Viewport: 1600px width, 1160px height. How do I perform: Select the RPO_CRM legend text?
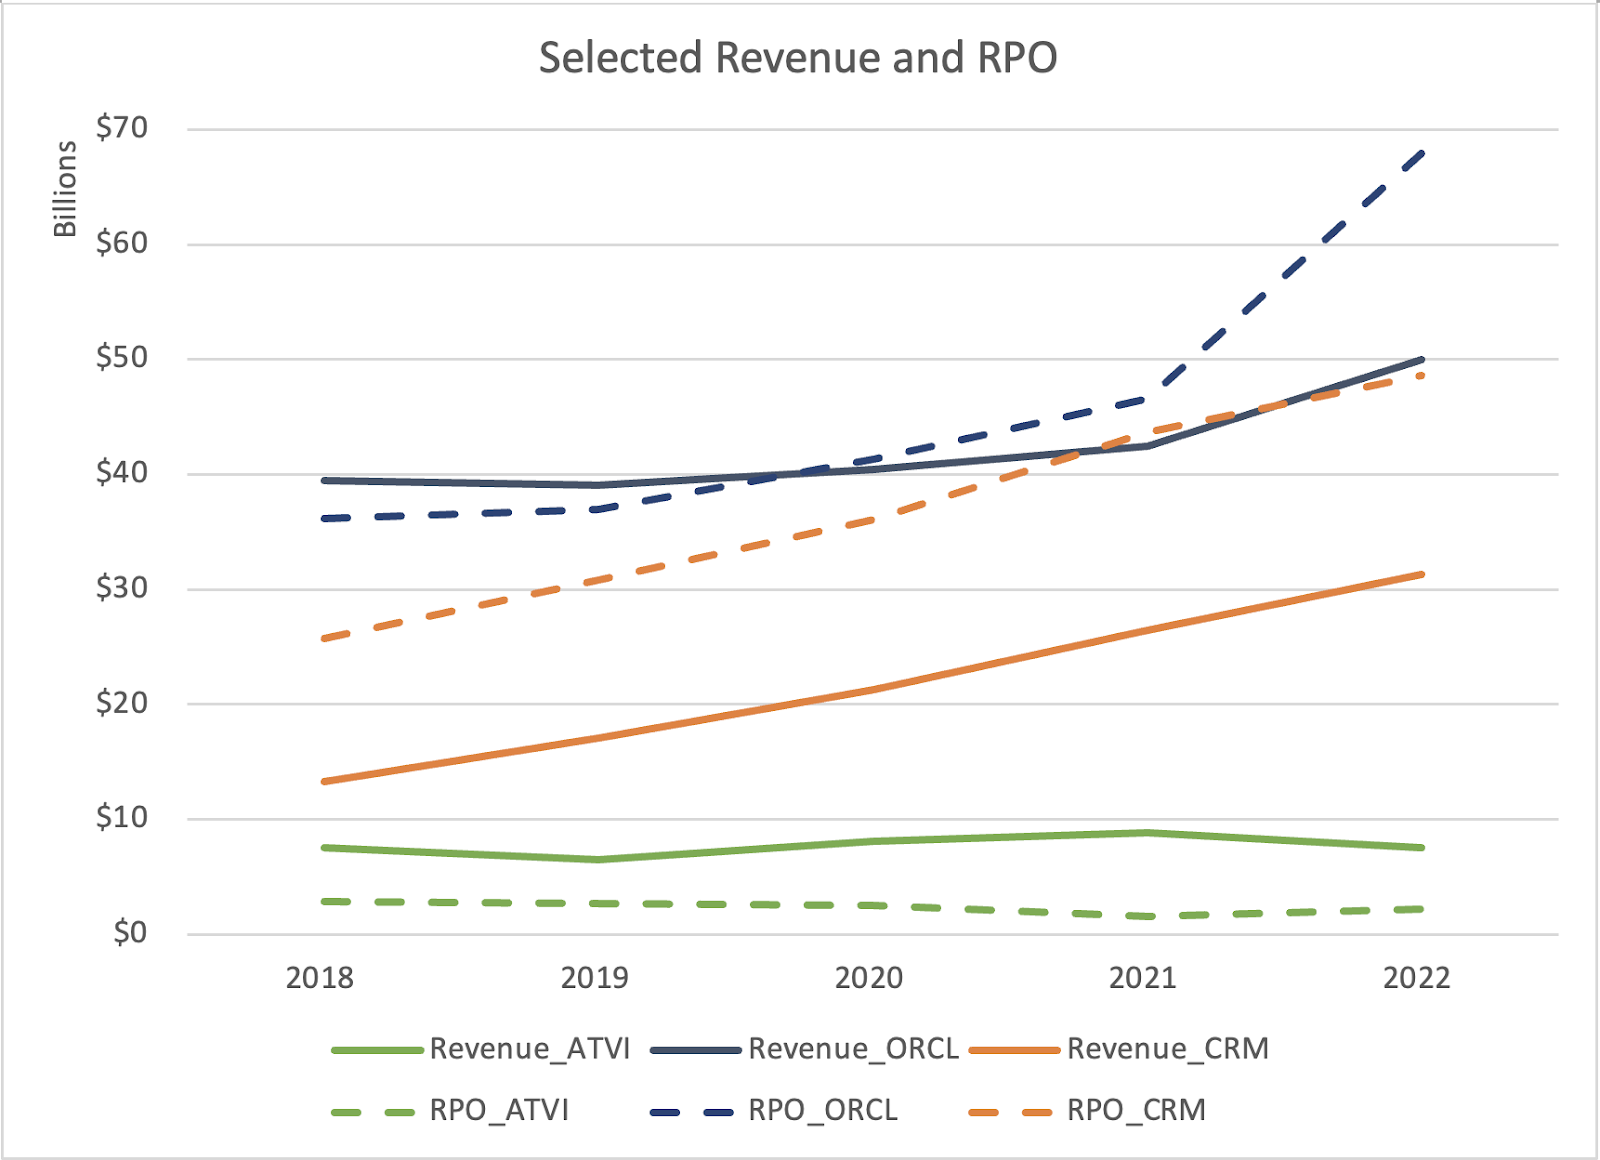(x=1136, y=1111)
